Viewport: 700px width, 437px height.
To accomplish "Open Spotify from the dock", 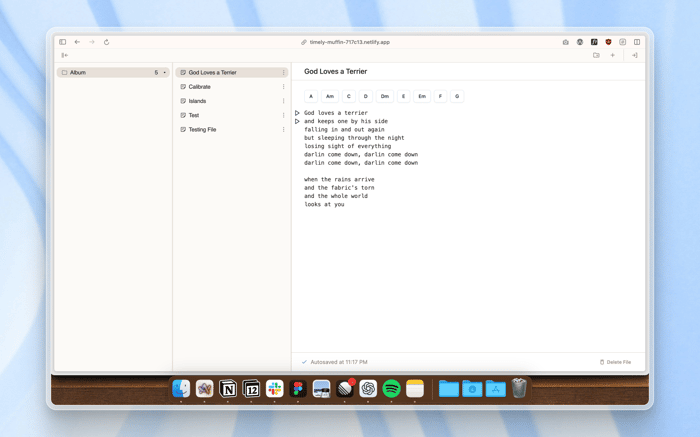I will (x=392, y=389).
